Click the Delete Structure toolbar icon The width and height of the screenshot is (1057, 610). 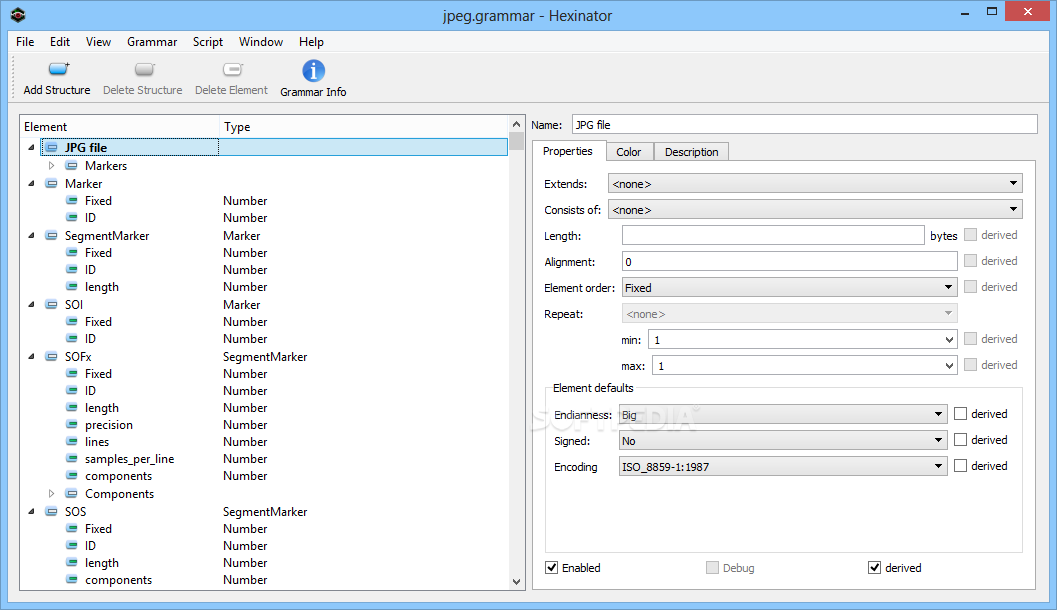click(144, 69)
